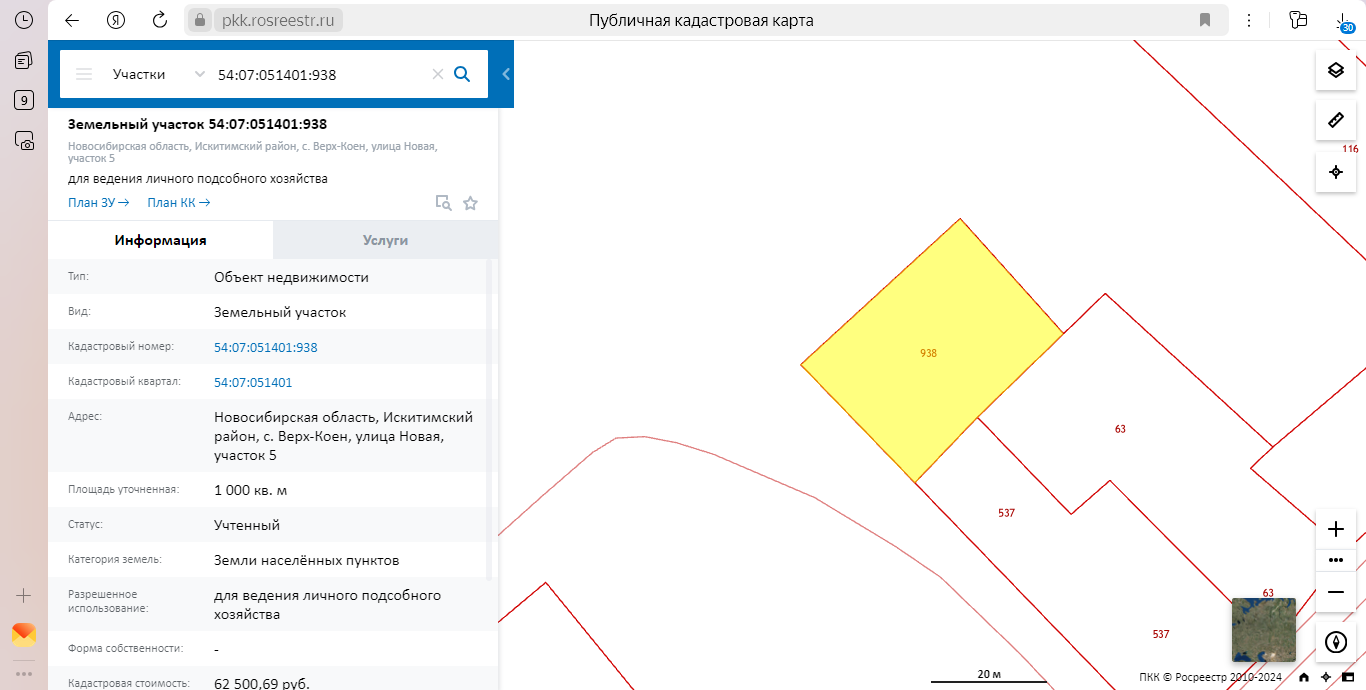Open the План ЗУ link
The width and height of the screenshot is (1366, 690).
[x=98, y=203]
